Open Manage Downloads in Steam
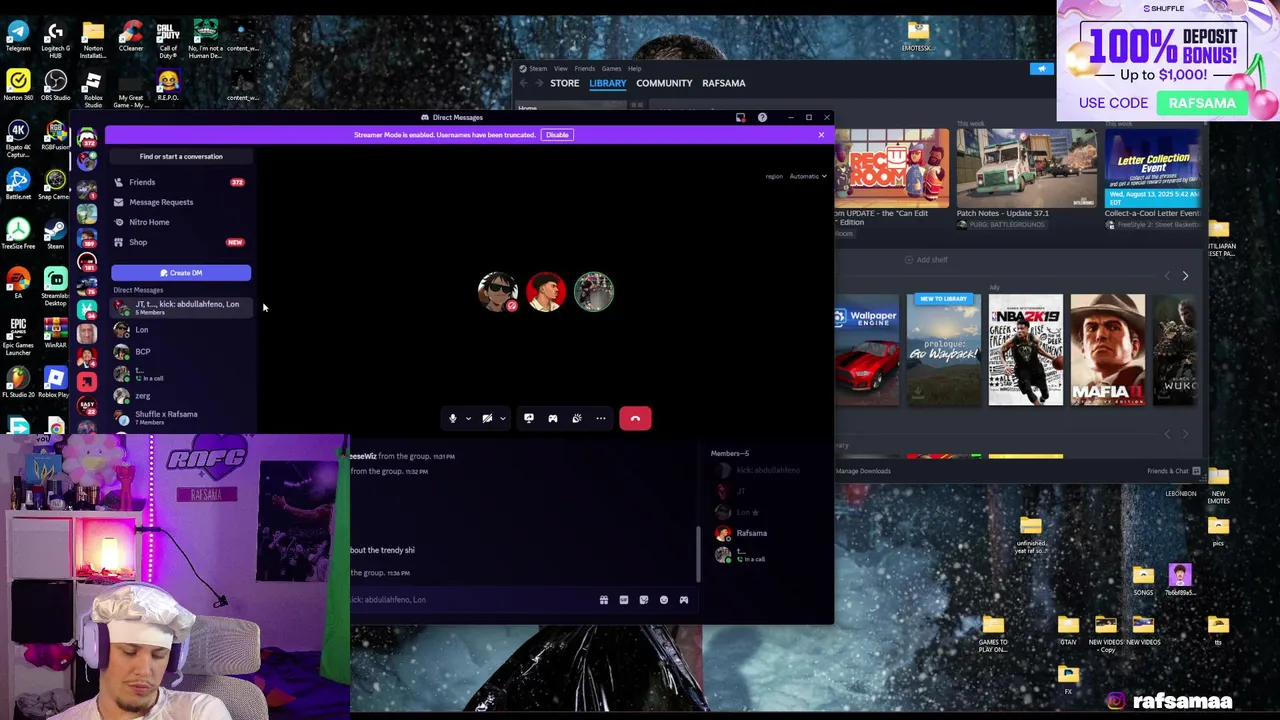Viewport: 1280px width, 720px height. 863,471
